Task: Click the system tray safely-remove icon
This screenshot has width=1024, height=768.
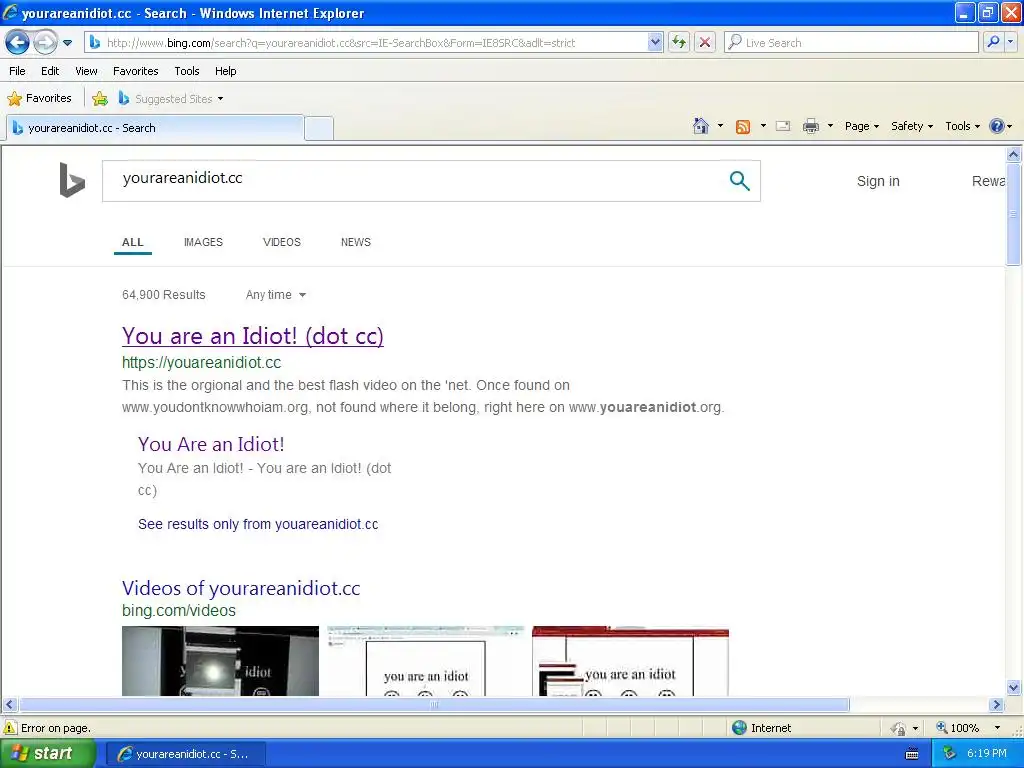Action: click(x=950, y=753)
